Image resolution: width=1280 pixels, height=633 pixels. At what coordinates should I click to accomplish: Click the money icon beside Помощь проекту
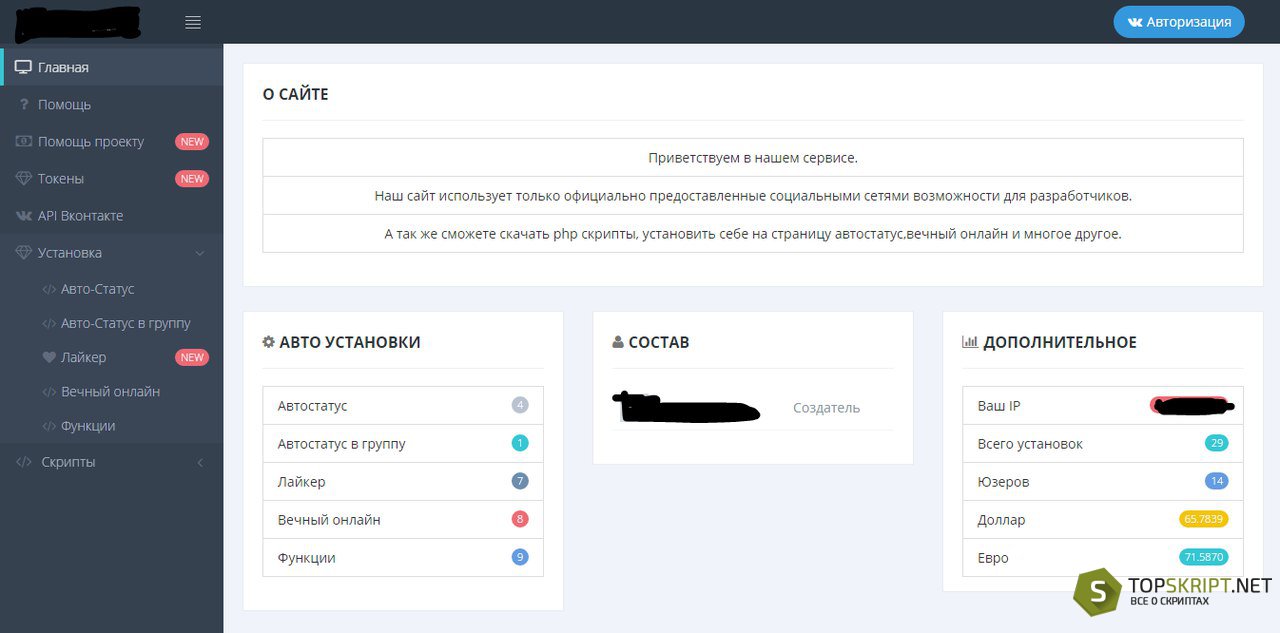point(23,141)
